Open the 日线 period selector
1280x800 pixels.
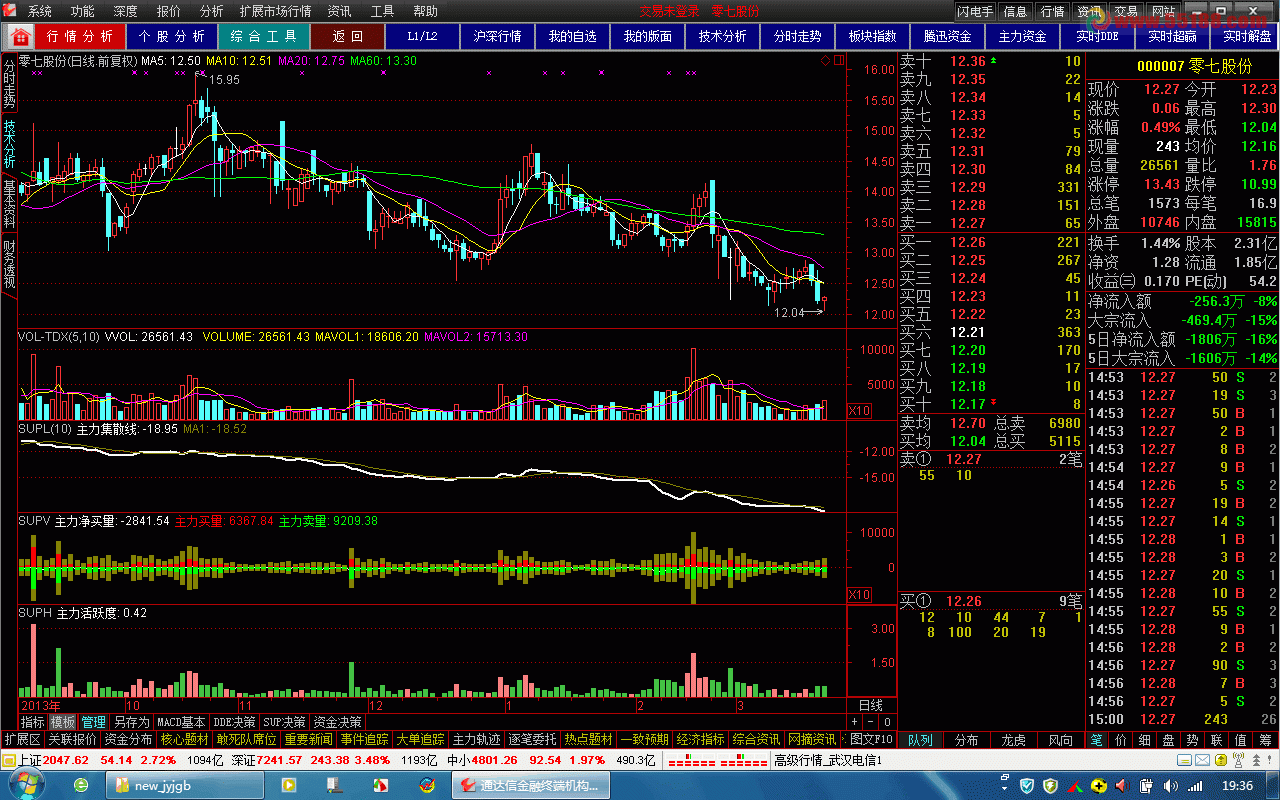(x=871, y=705)
